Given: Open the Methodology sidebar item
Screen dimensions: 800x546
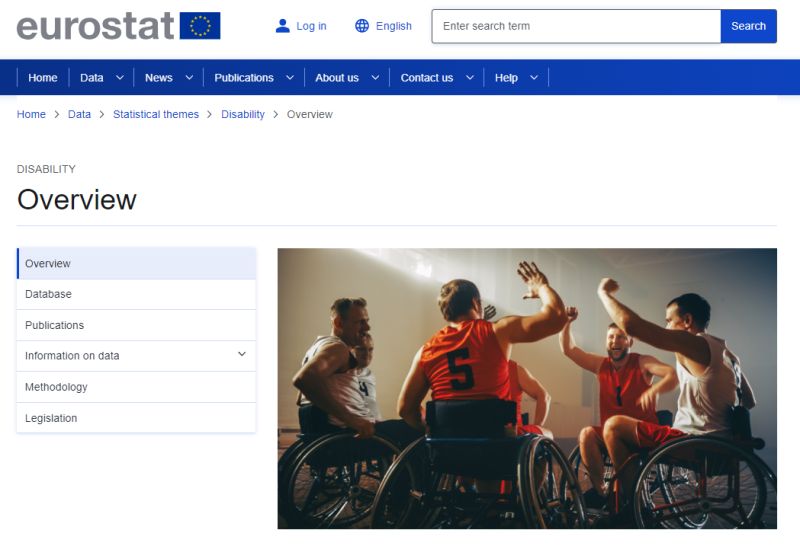Looking at the screenshot, I should point(136,387).
